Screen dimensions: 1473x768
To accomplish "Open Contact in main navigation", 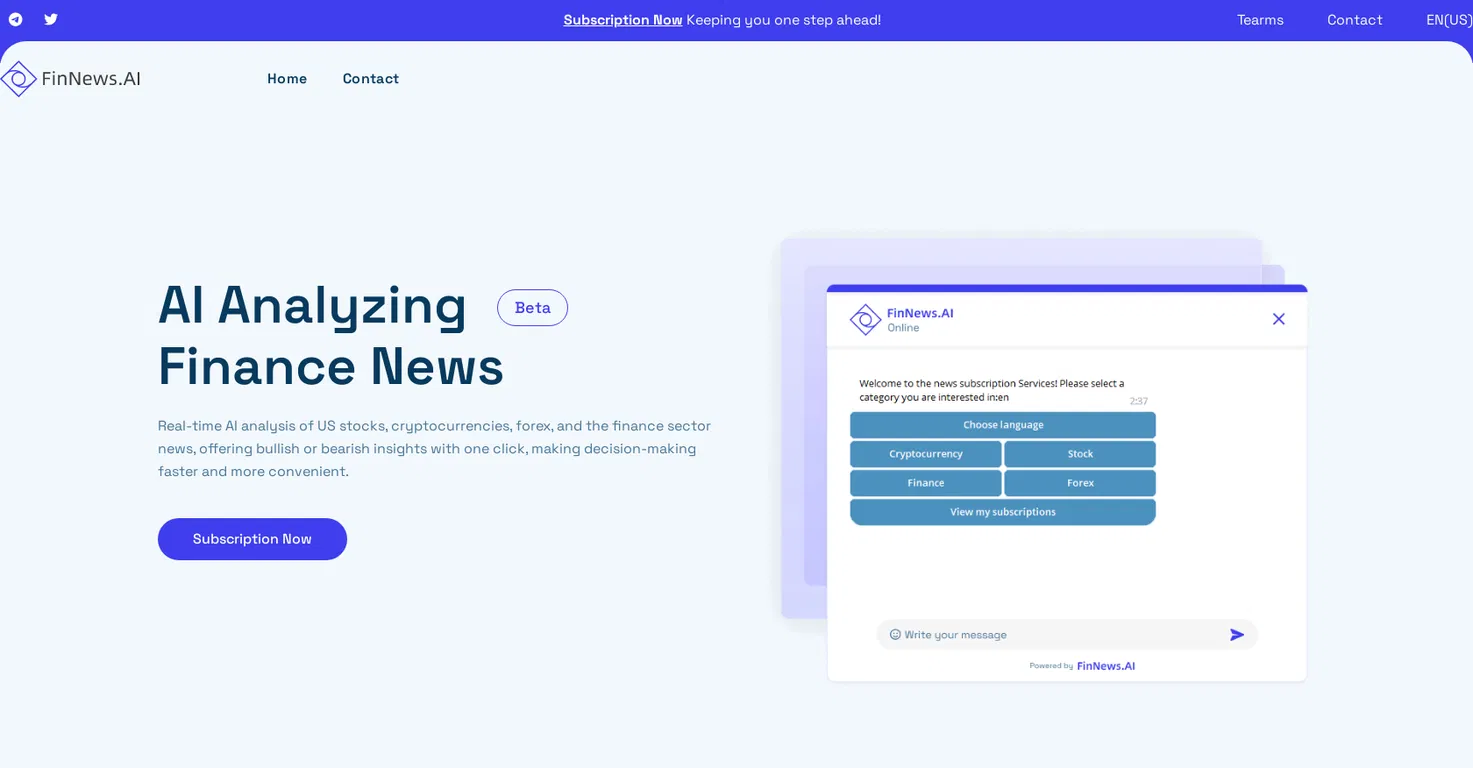I will (371, 79).
